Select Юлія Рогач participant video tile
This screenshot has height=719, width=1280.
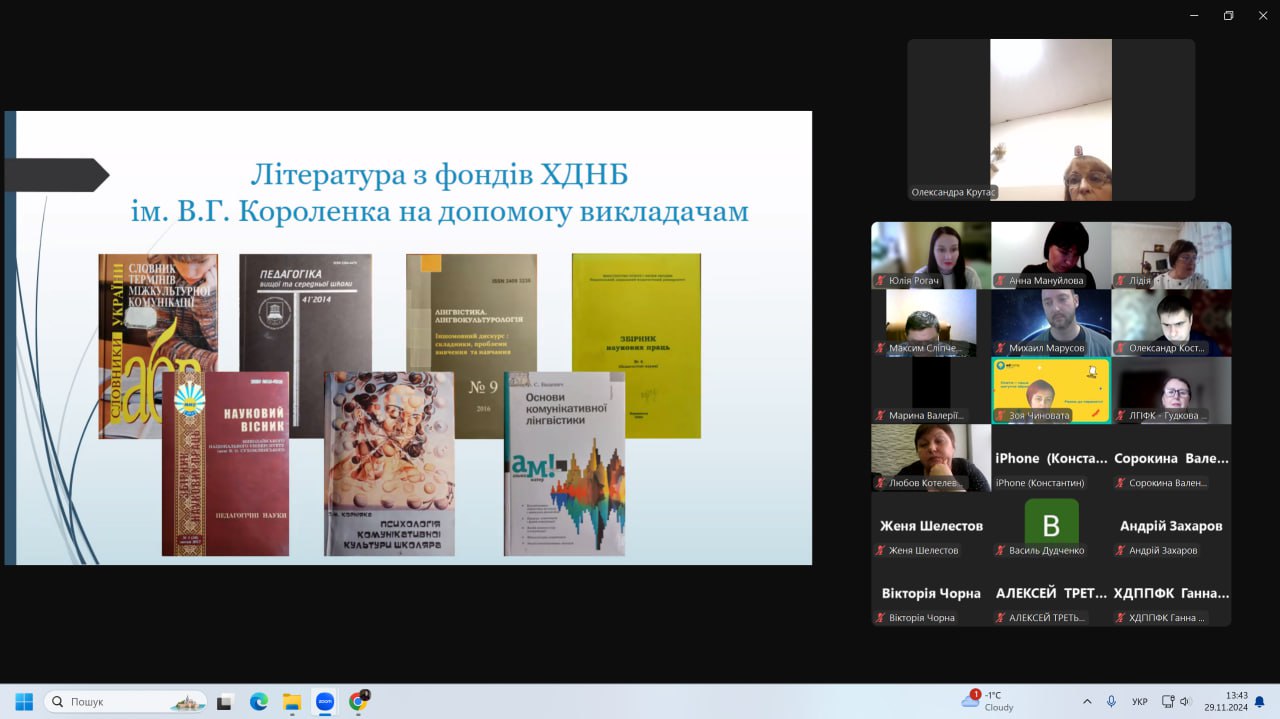click(931, 255)
